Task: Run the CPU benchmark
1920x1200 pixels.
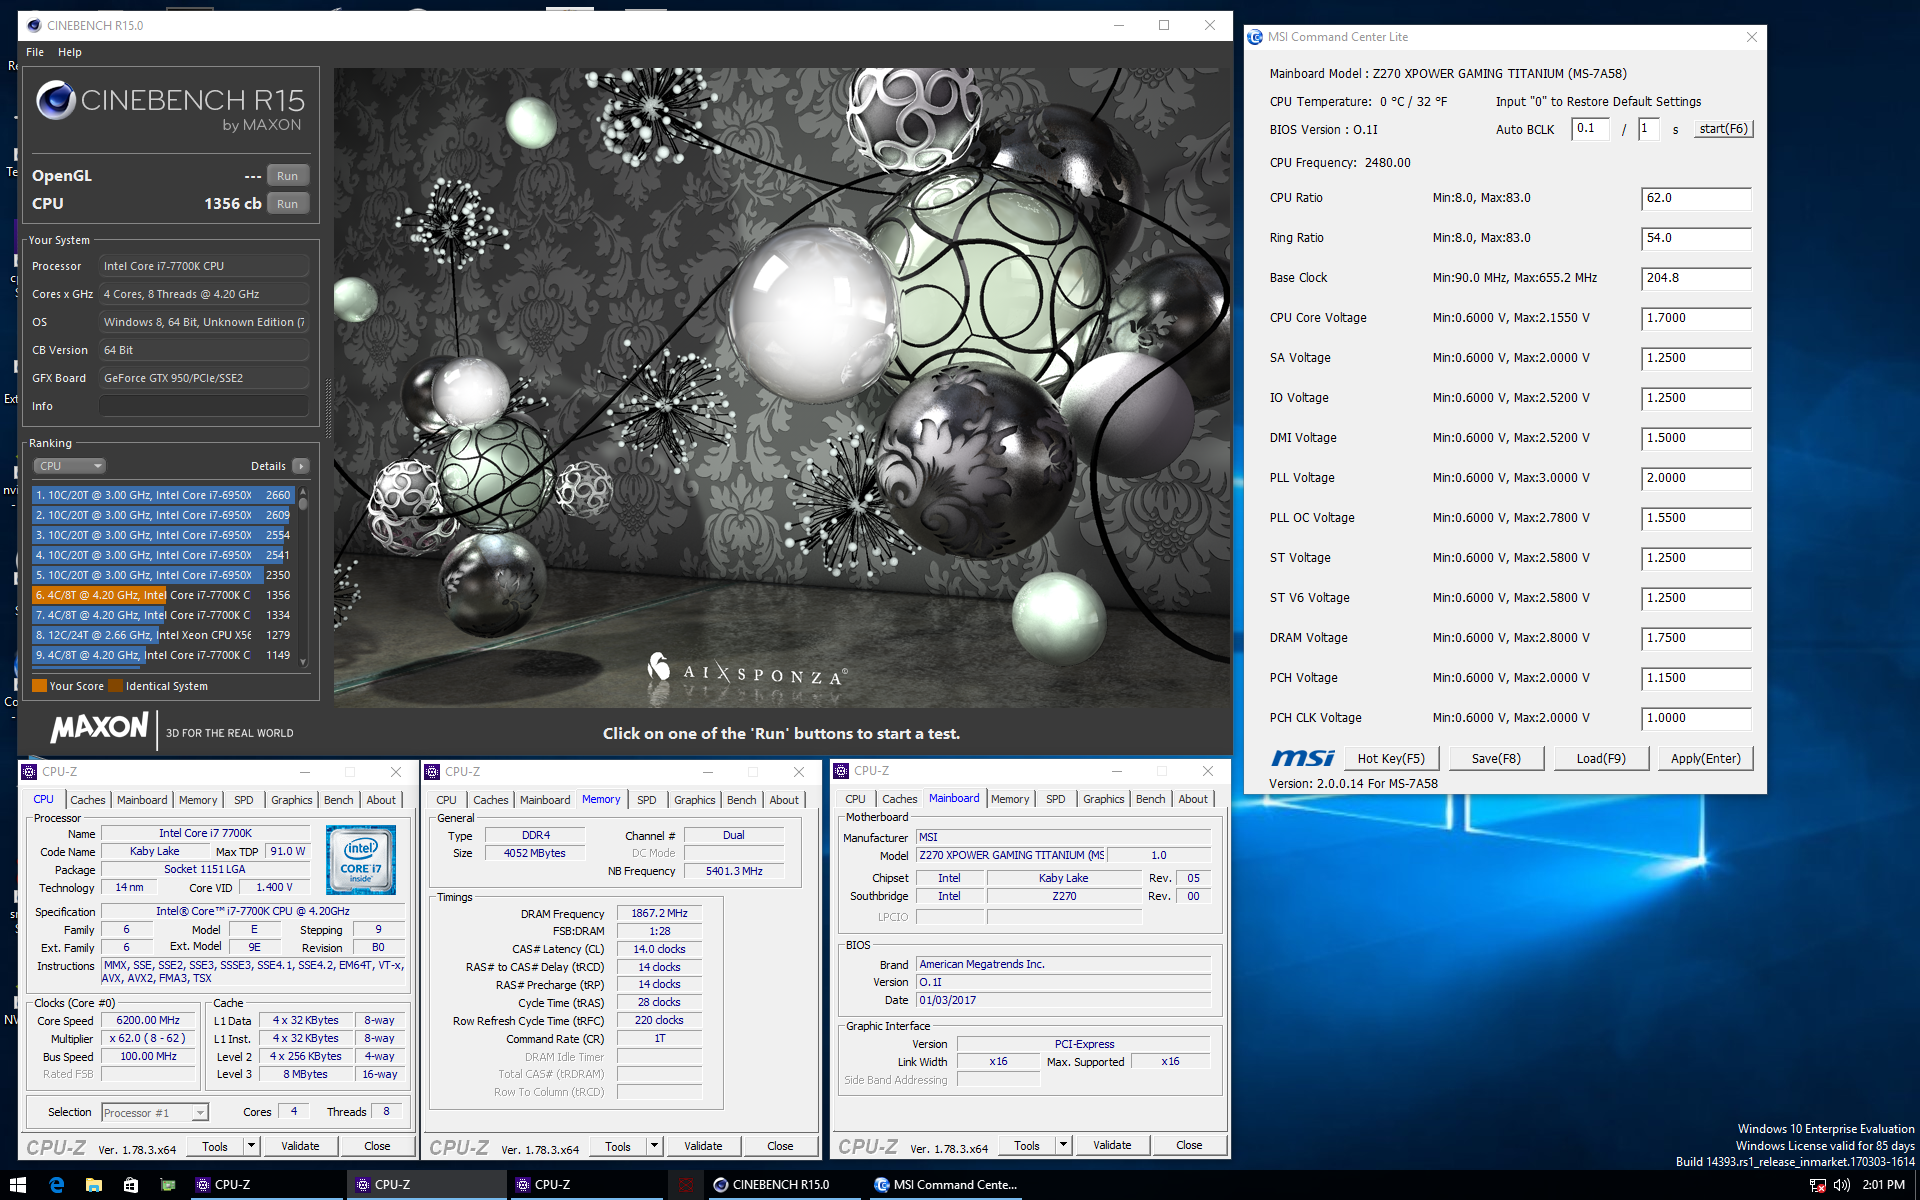Action: coord(288,203)
